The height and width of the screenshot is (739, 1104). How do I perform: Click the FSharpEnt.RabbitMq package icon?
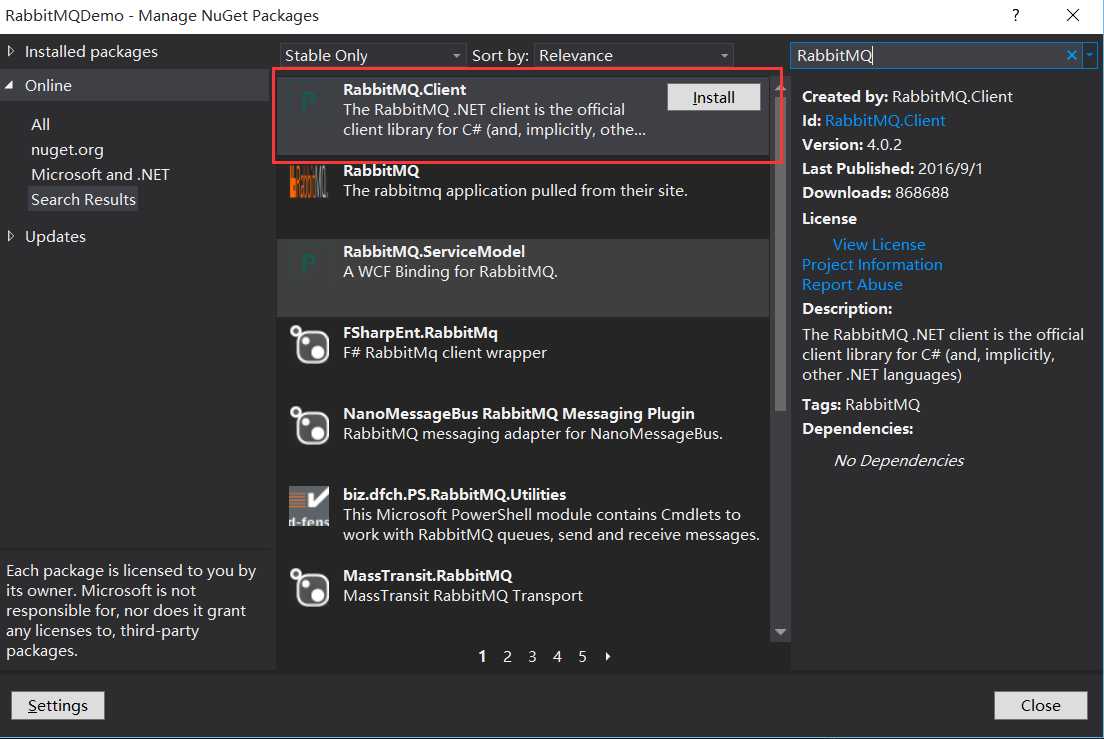point(310,344)
